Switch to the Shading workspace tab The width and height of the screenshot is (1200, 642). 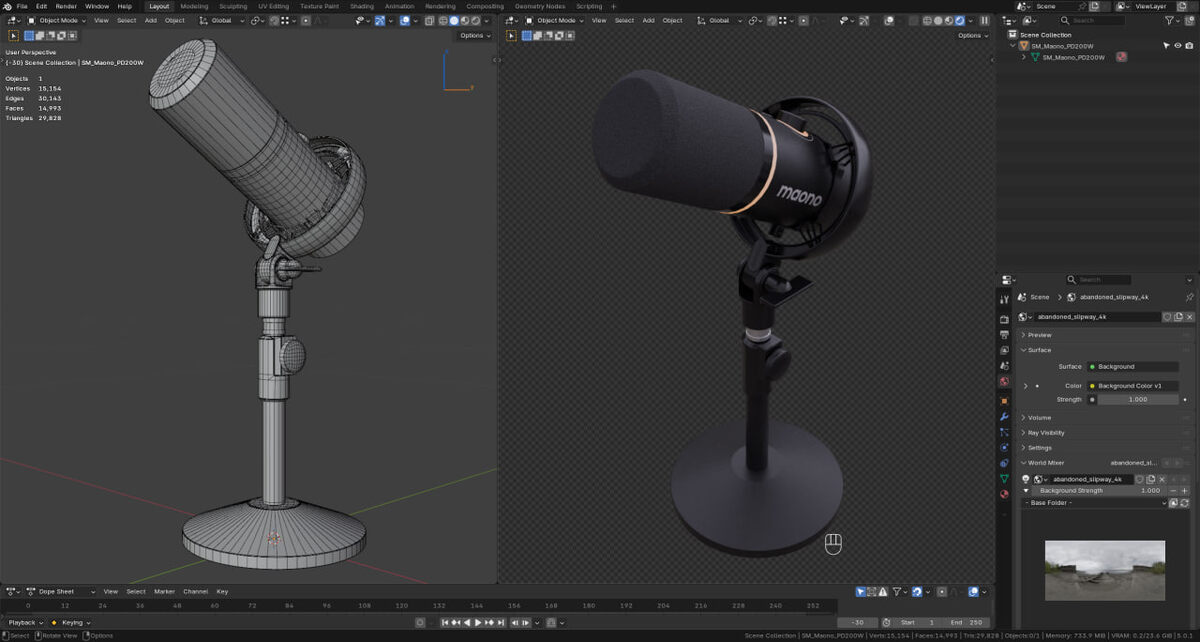click(x=362, y=6)
